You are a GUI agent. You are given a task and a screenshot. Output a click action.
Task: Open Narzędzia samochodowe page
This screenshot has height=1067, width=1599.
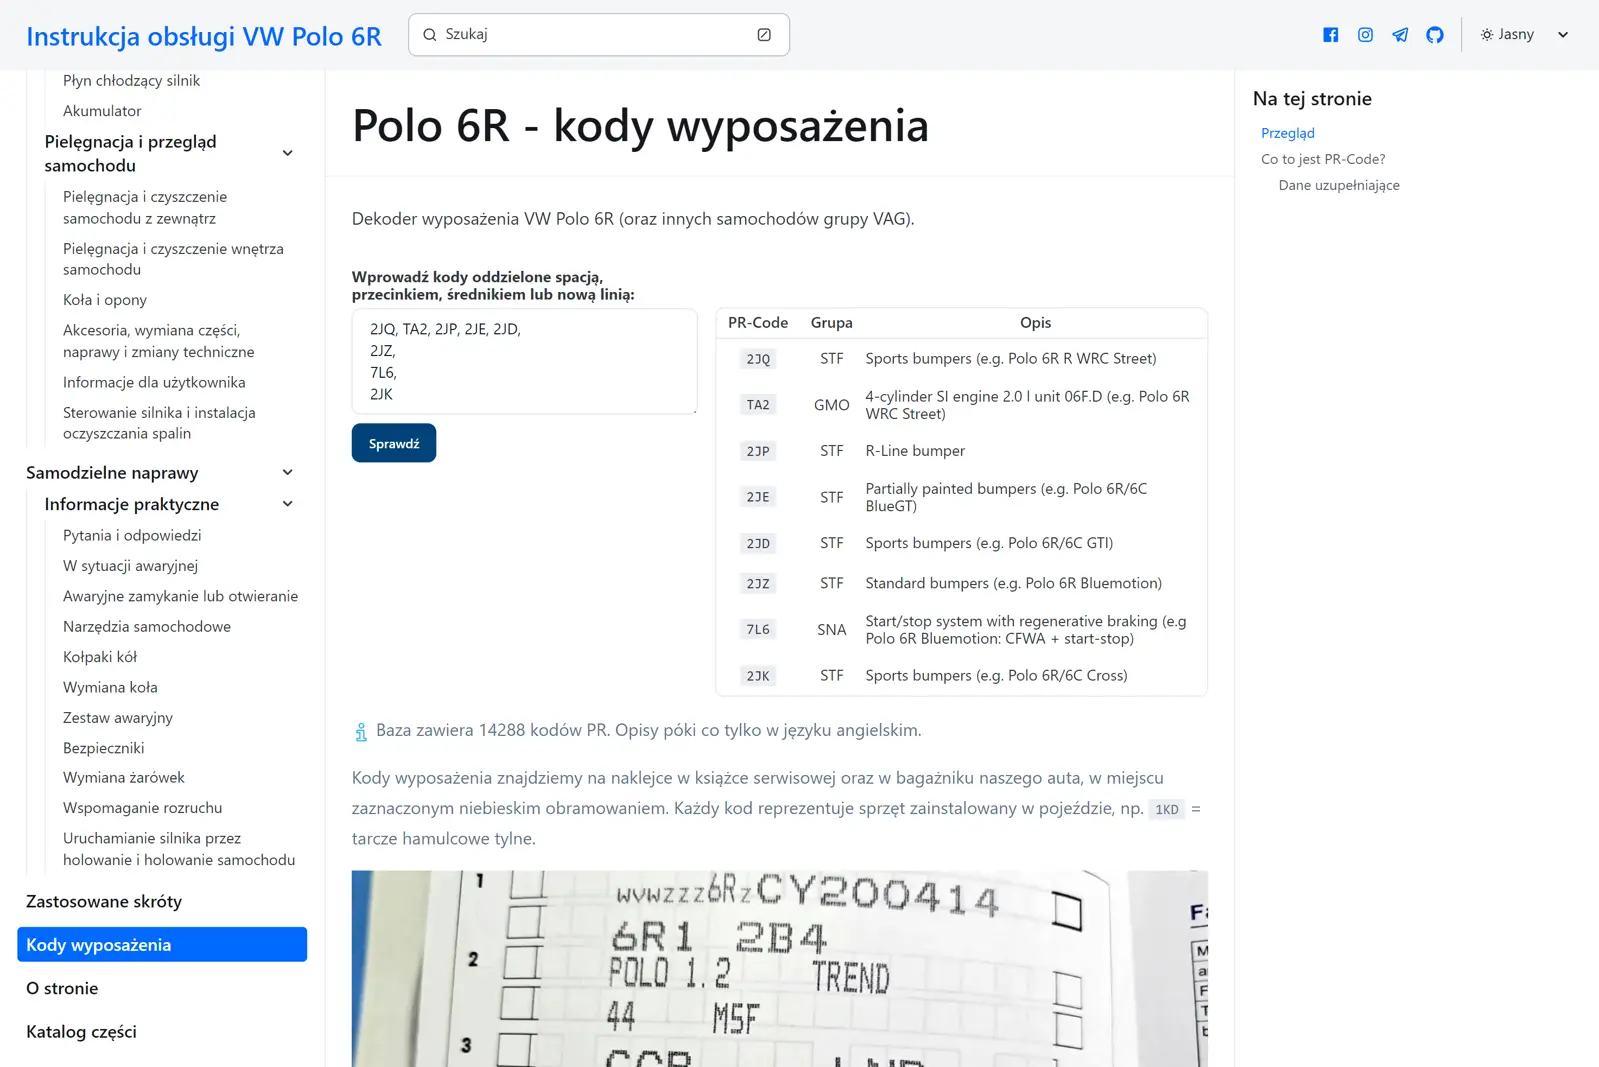coord(147,626)
